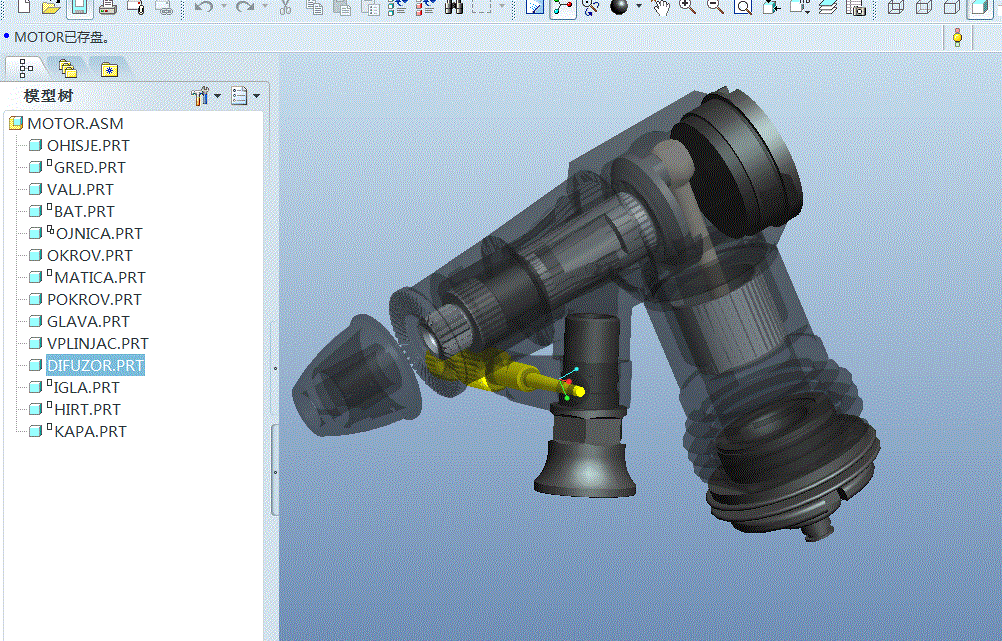This screenshot has width=1002, height=641.
Task: Open model tree Show dropdown
Action: (244, 96)
